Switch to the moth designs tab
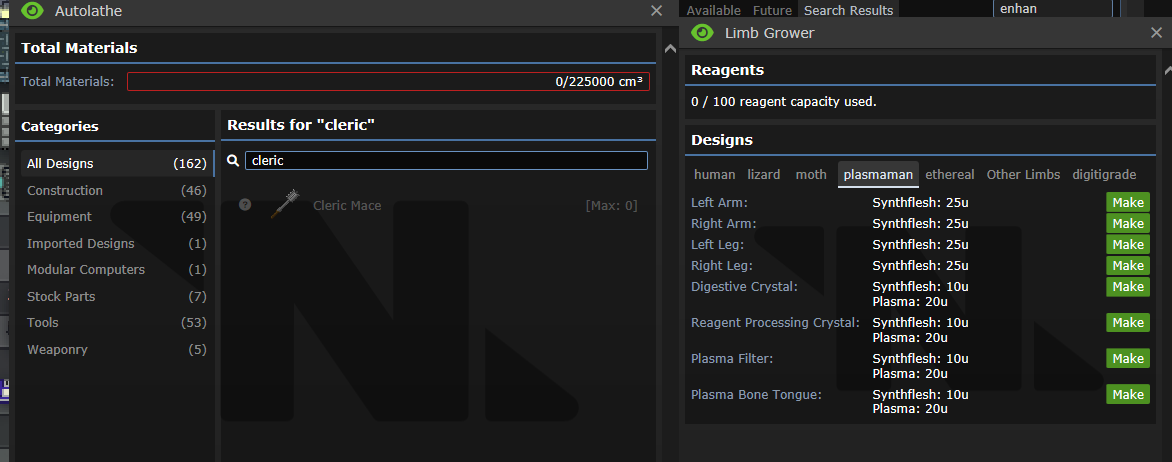The image size is (1172, 462). point(811,175)
